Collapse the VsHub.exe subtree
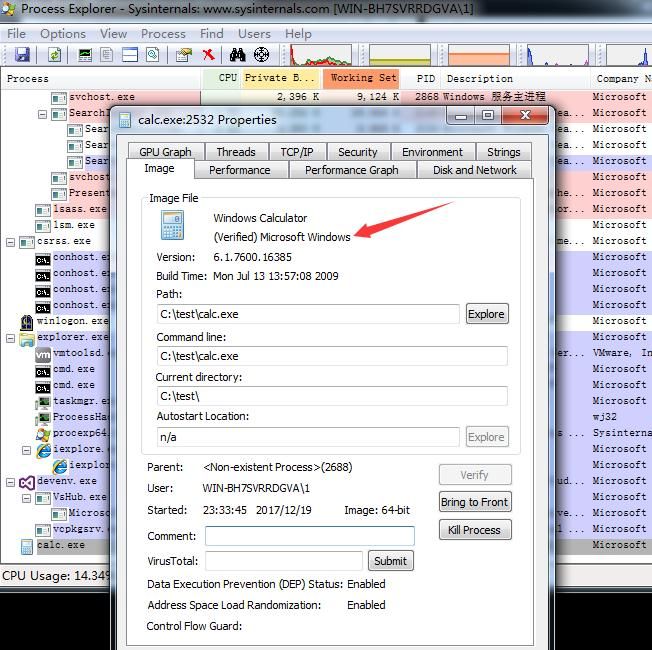Viewport: 652px width, 650px height. (26, 498)
